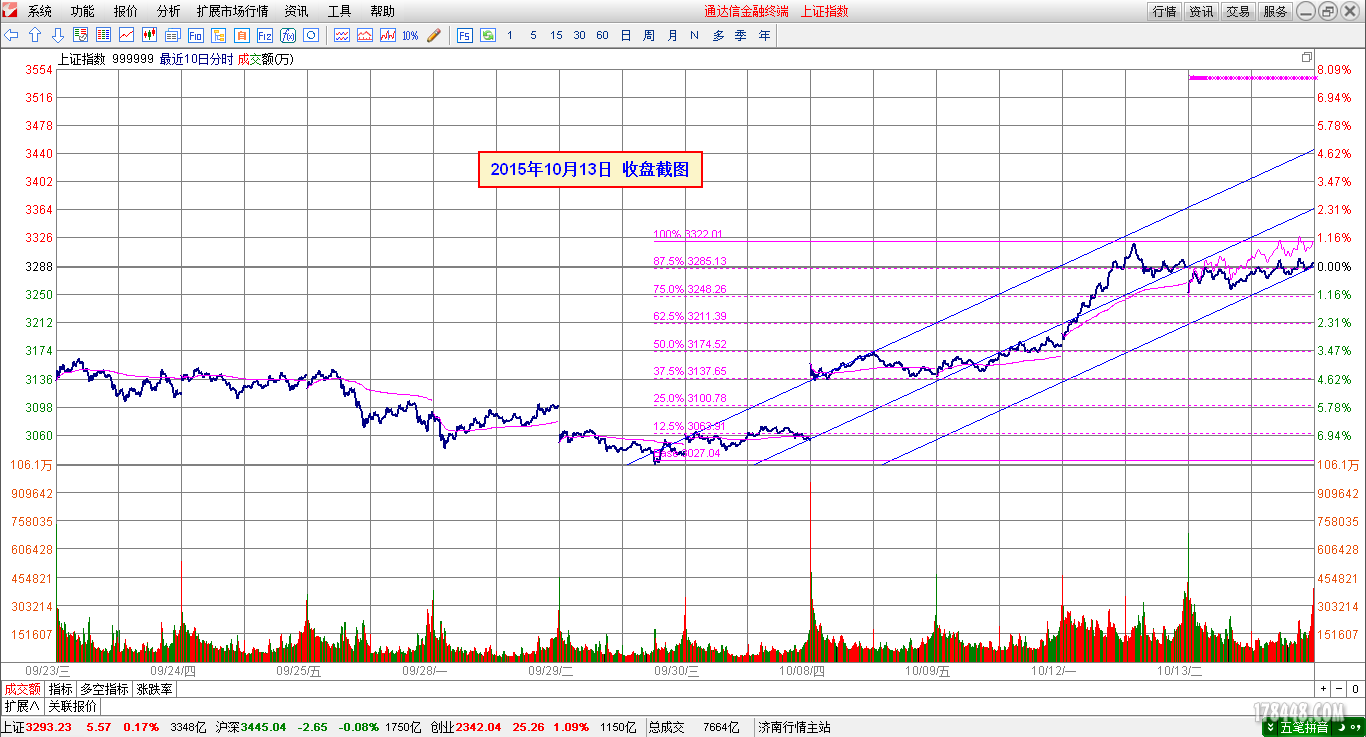The height and width of the screenshot is (737, 1366).
Task: Click the down arrow toolbar icon
Action: click(x=58, y=35)
